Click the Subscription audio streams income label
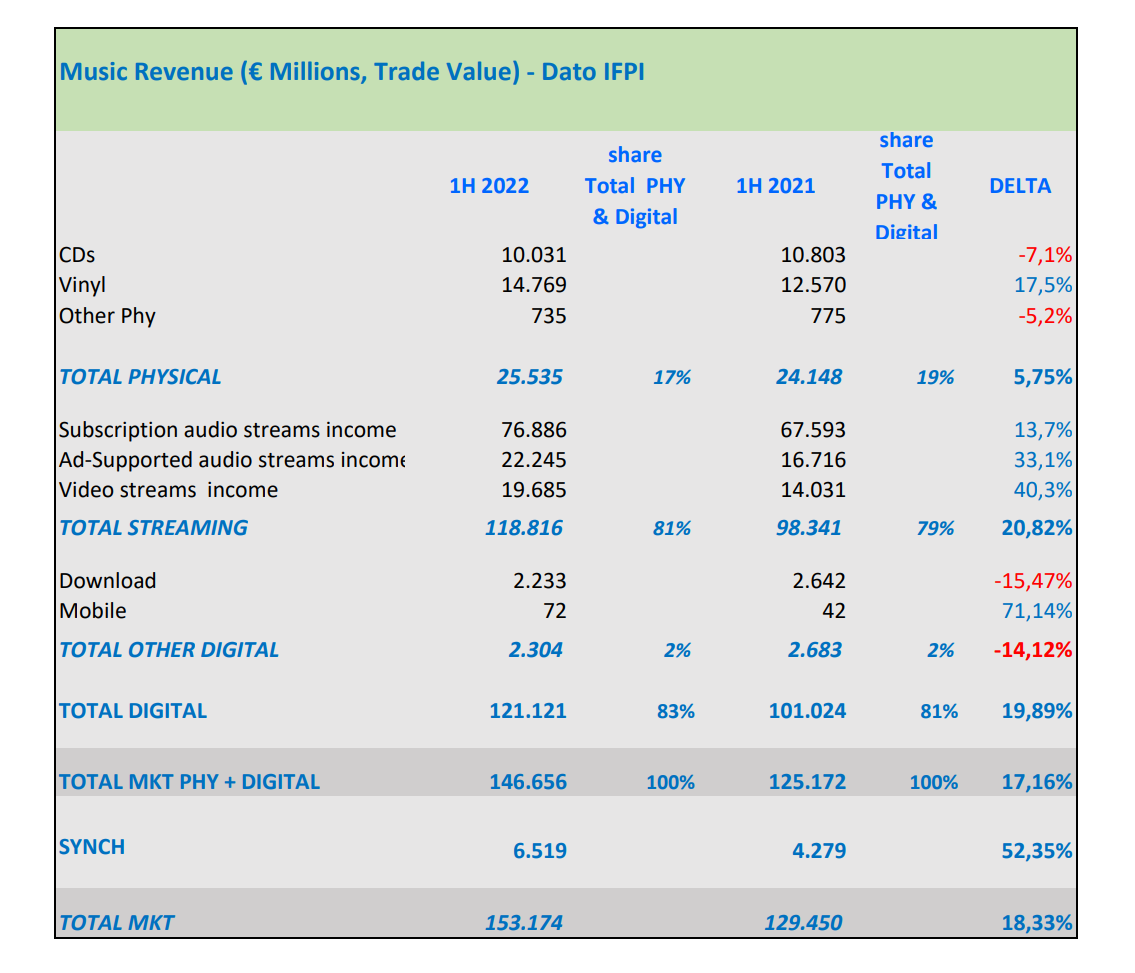Image resolution: width=1135 pixels, height=973 pixels. coord(227,430)
